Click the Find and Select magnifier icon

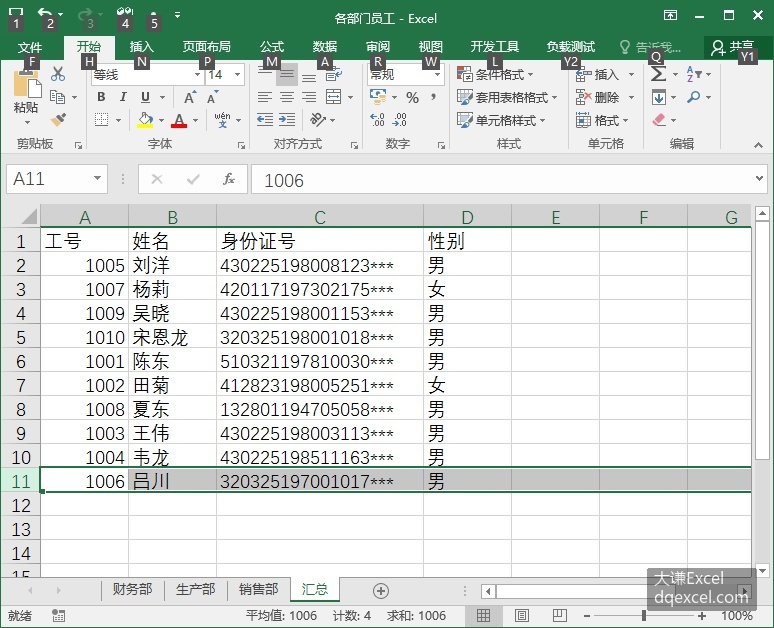click(x=694, y=97)
